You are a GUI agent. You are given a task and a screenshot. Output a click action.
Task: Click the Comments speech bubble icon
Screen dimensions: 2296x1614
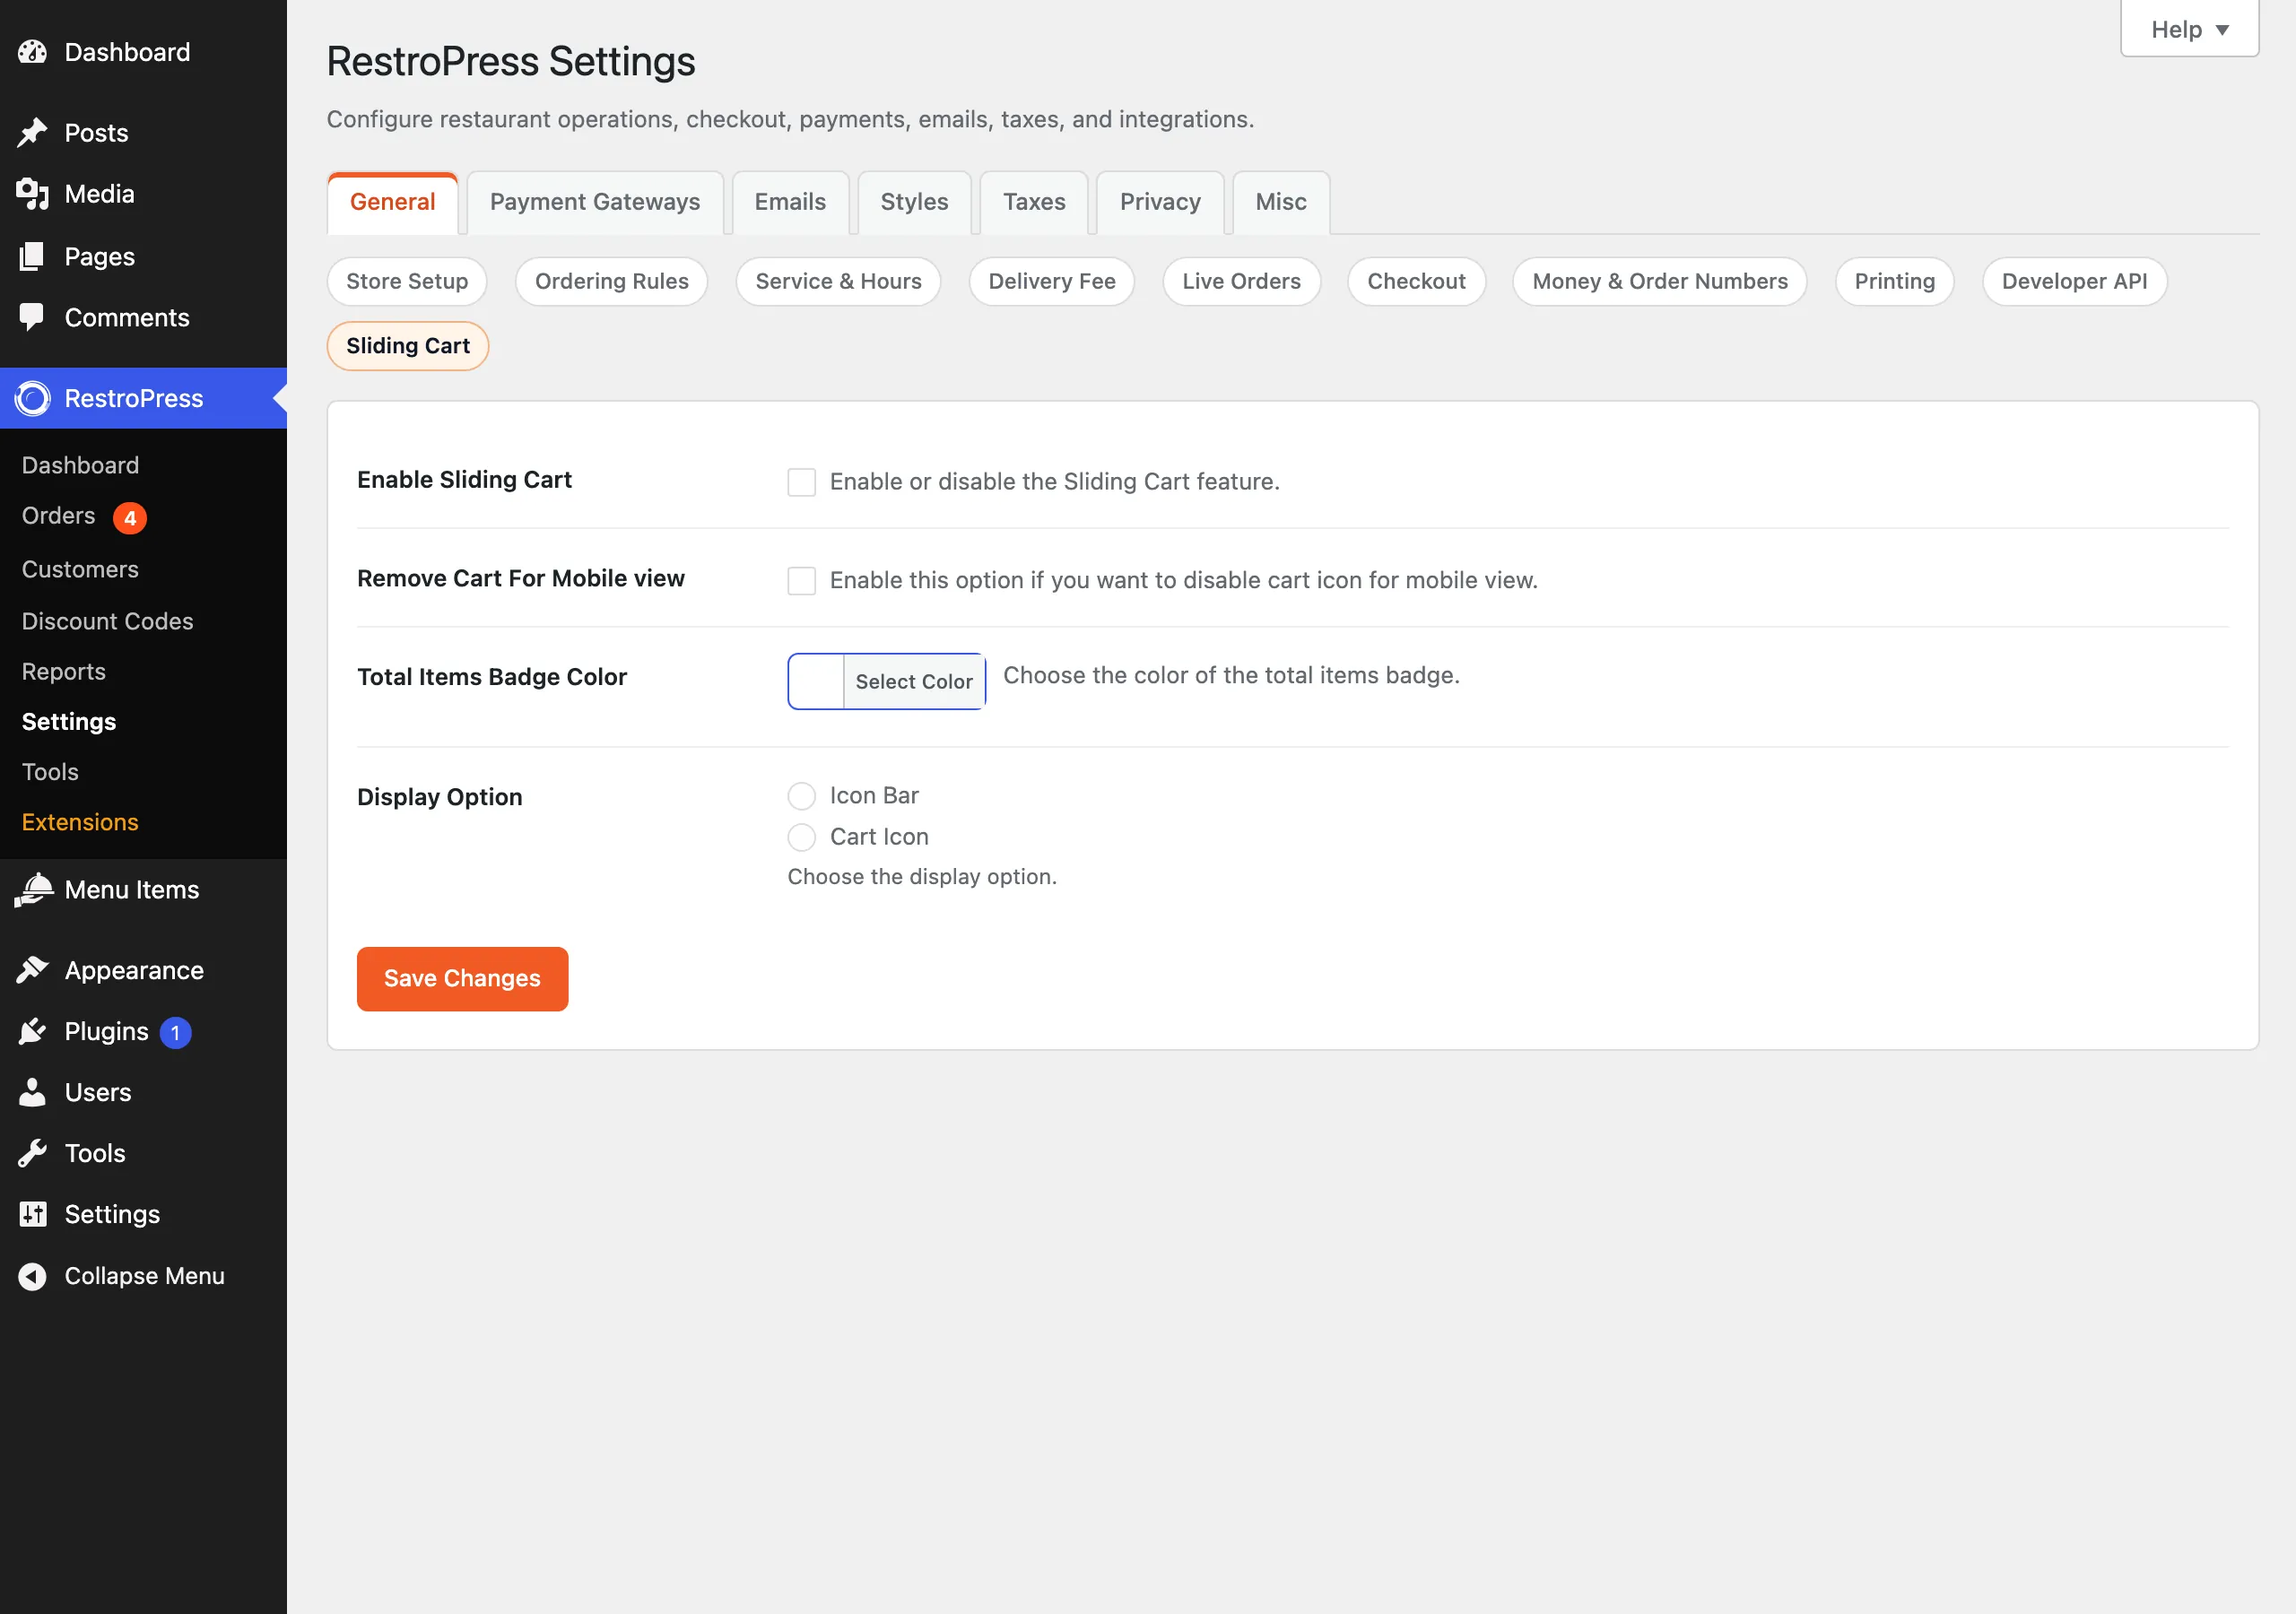point(33,318)
